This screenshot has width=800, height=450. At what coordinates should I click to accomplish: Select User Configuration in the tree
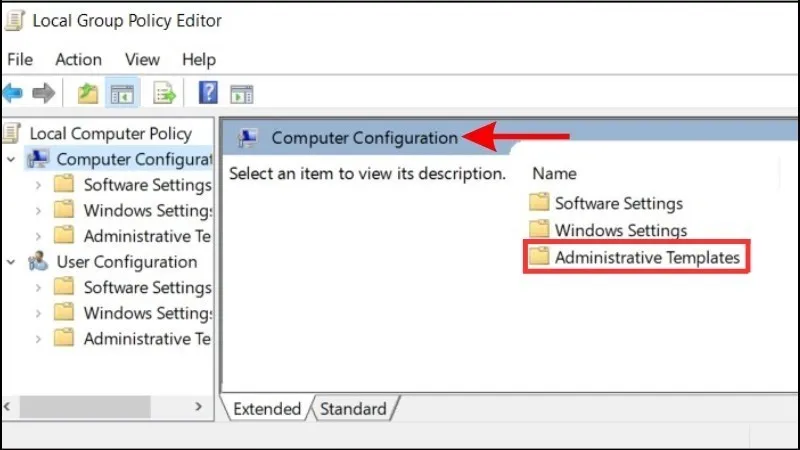tap(127, 262)
